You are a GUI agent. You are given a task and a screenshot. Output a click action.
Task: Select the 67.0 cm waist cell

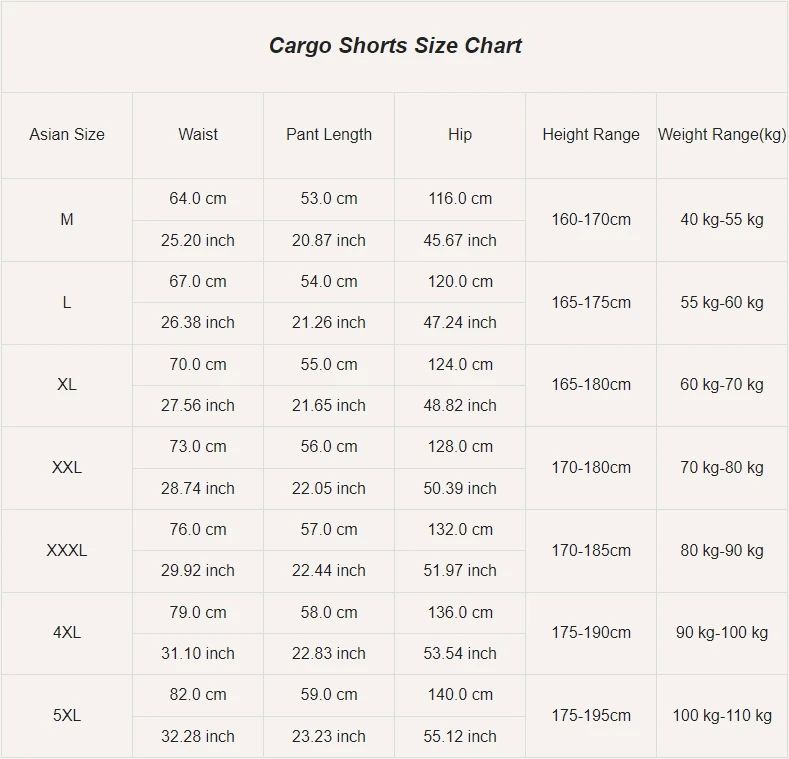click(198, 281)
